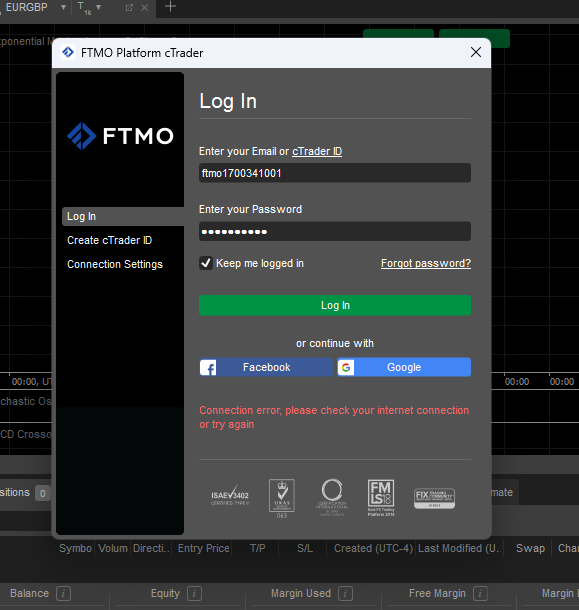Click the large FTMO logo in sidebar
The image size is (579, 610).
click(120, 136)
